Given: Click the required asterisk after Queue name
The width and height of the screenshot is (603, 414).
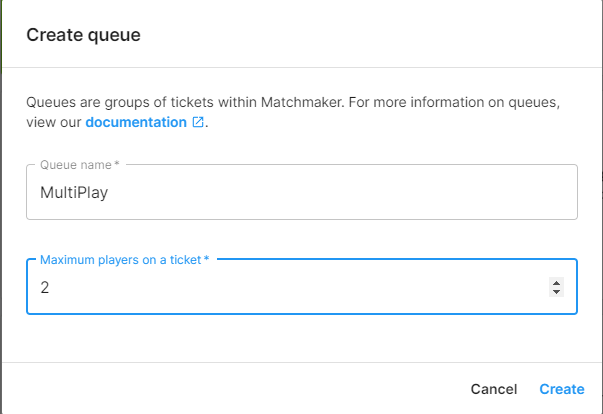Looking at the screenshot, I should [x=117, y=163].
